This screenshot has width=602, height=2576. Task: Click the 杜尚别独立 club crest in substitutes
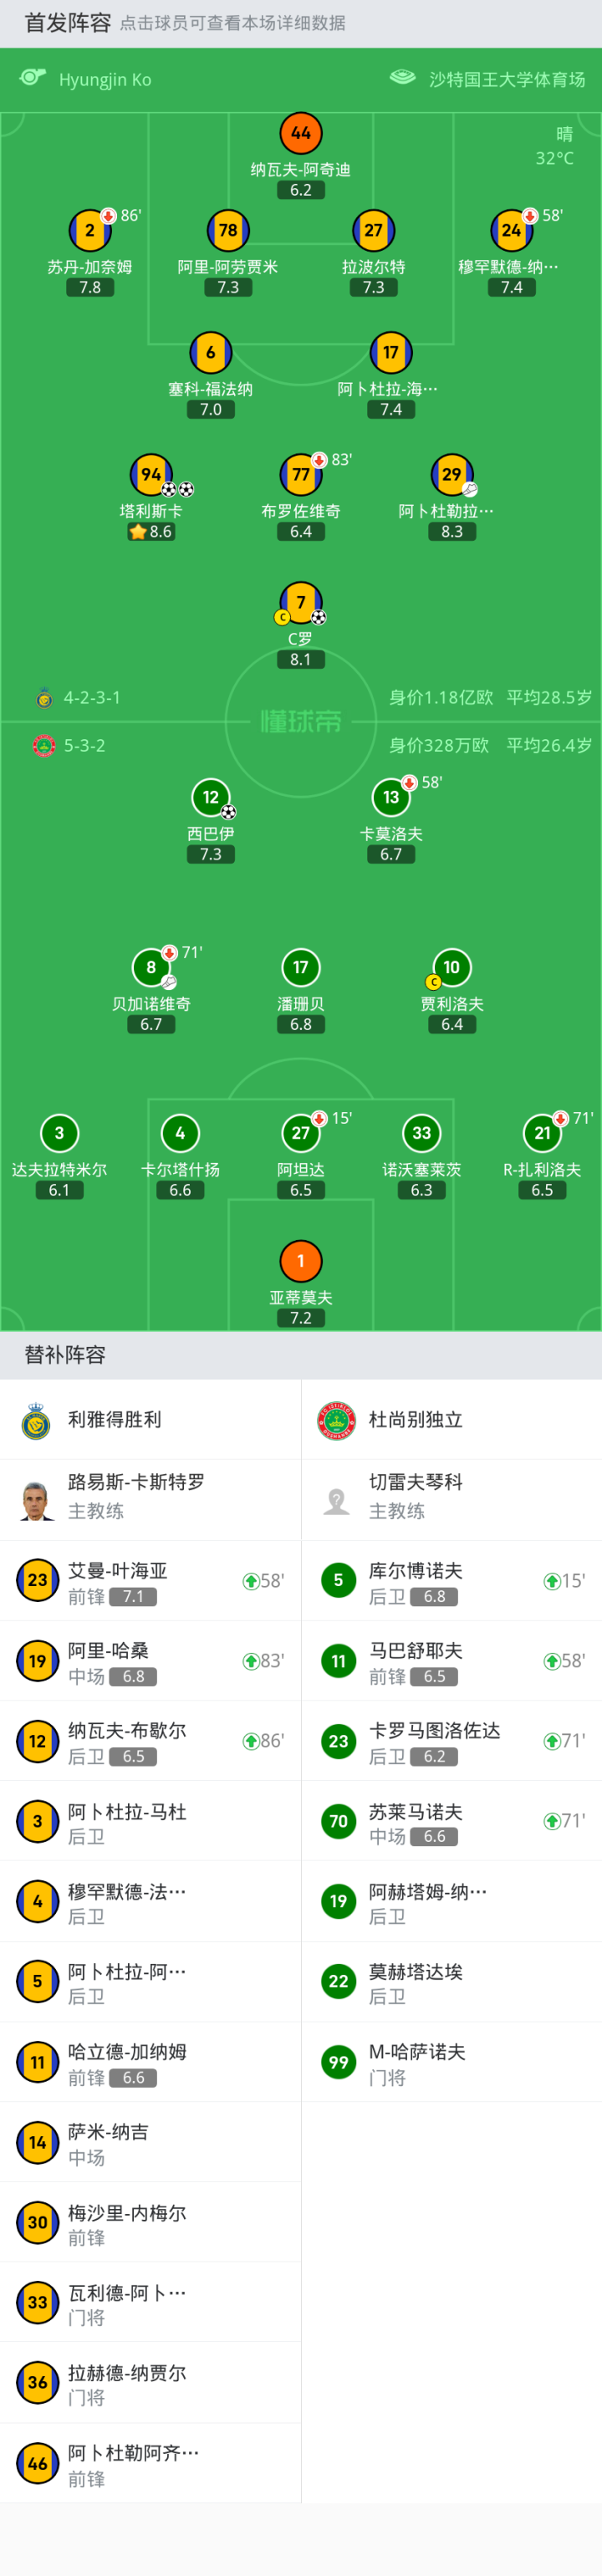pos(337,1420)
